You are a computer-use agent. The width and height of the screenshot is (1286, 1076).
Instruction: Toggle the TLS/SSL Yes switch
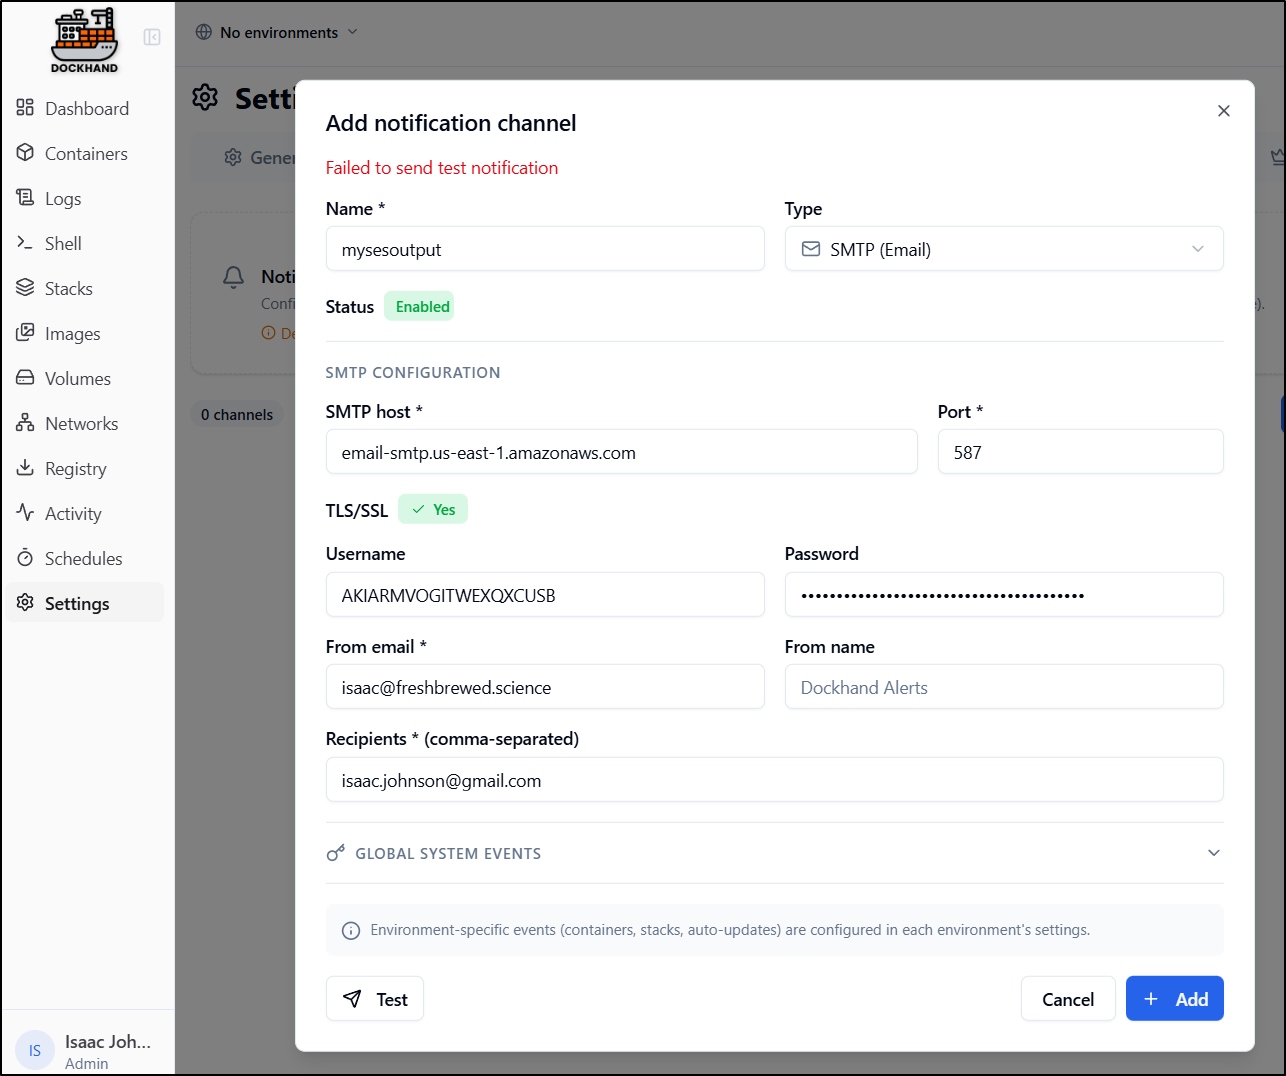(433, 510)
